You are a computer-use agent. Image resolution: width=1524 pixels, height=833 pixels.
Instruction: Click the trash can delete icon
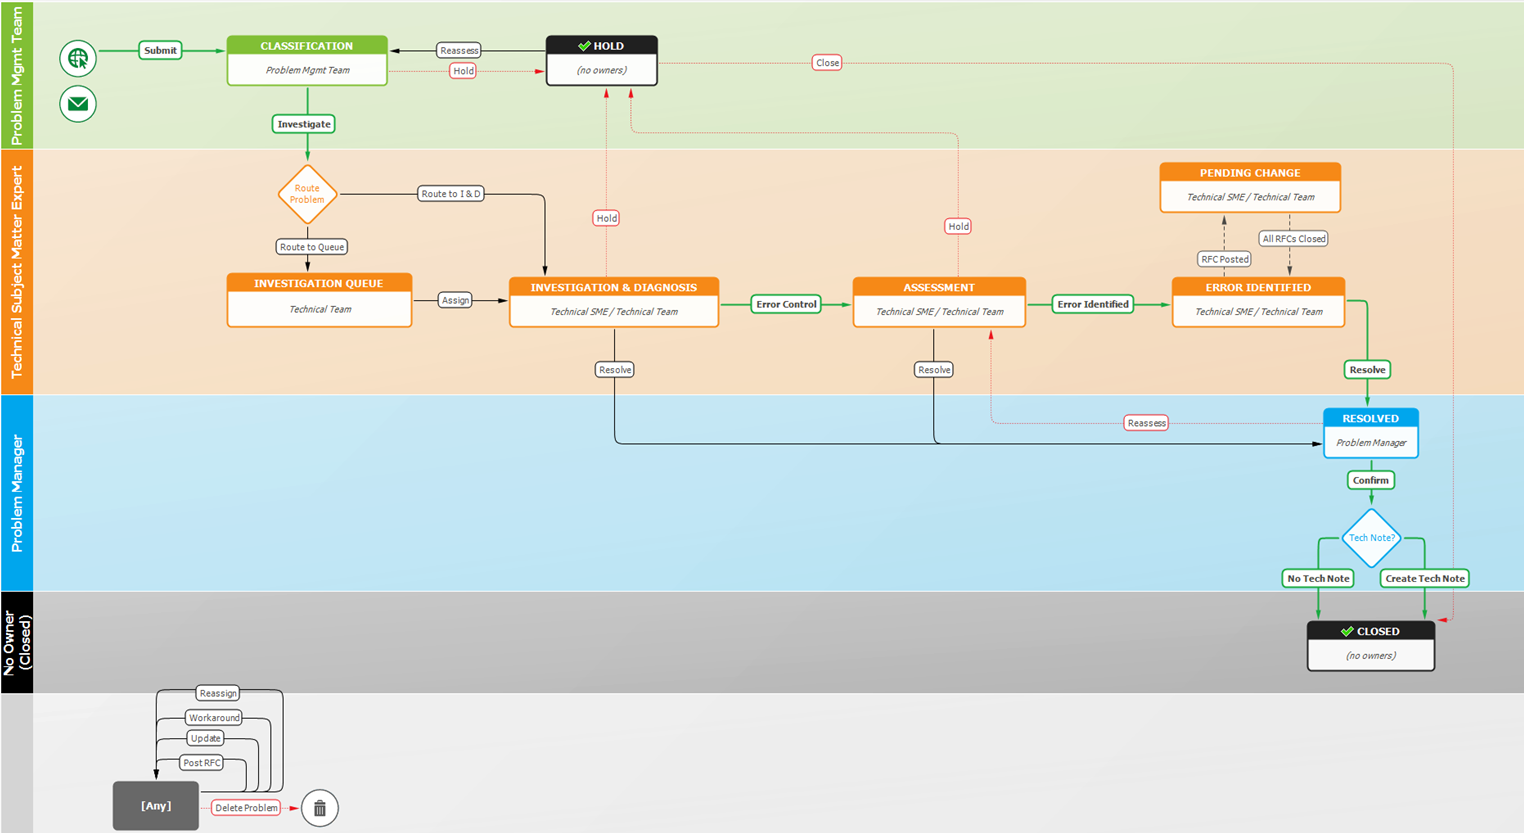pos(320,808)
